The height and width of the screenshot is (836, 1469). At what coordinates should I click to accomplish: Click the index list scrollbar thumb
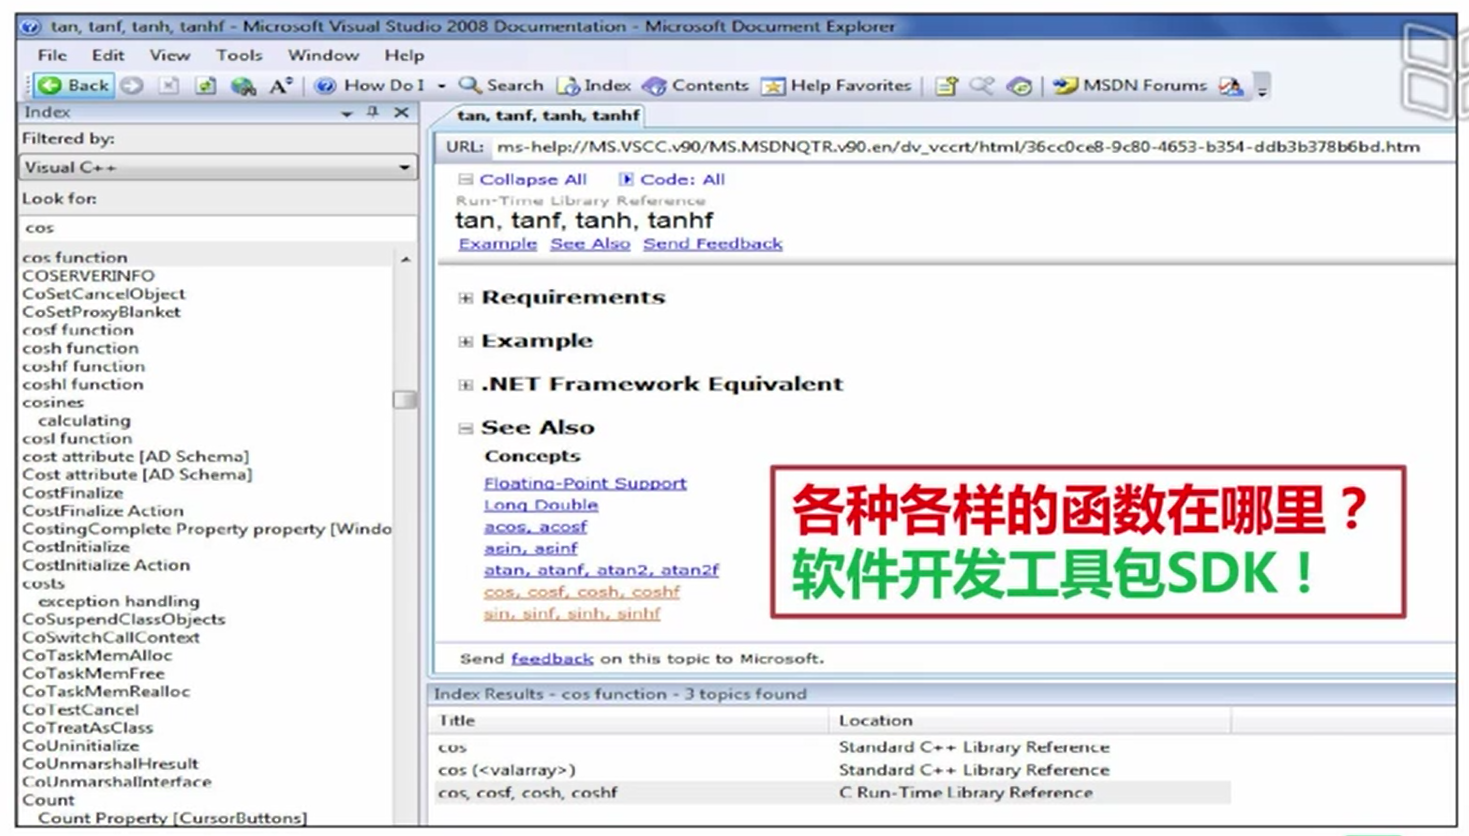pyautogui.click(x=405, y=400)
